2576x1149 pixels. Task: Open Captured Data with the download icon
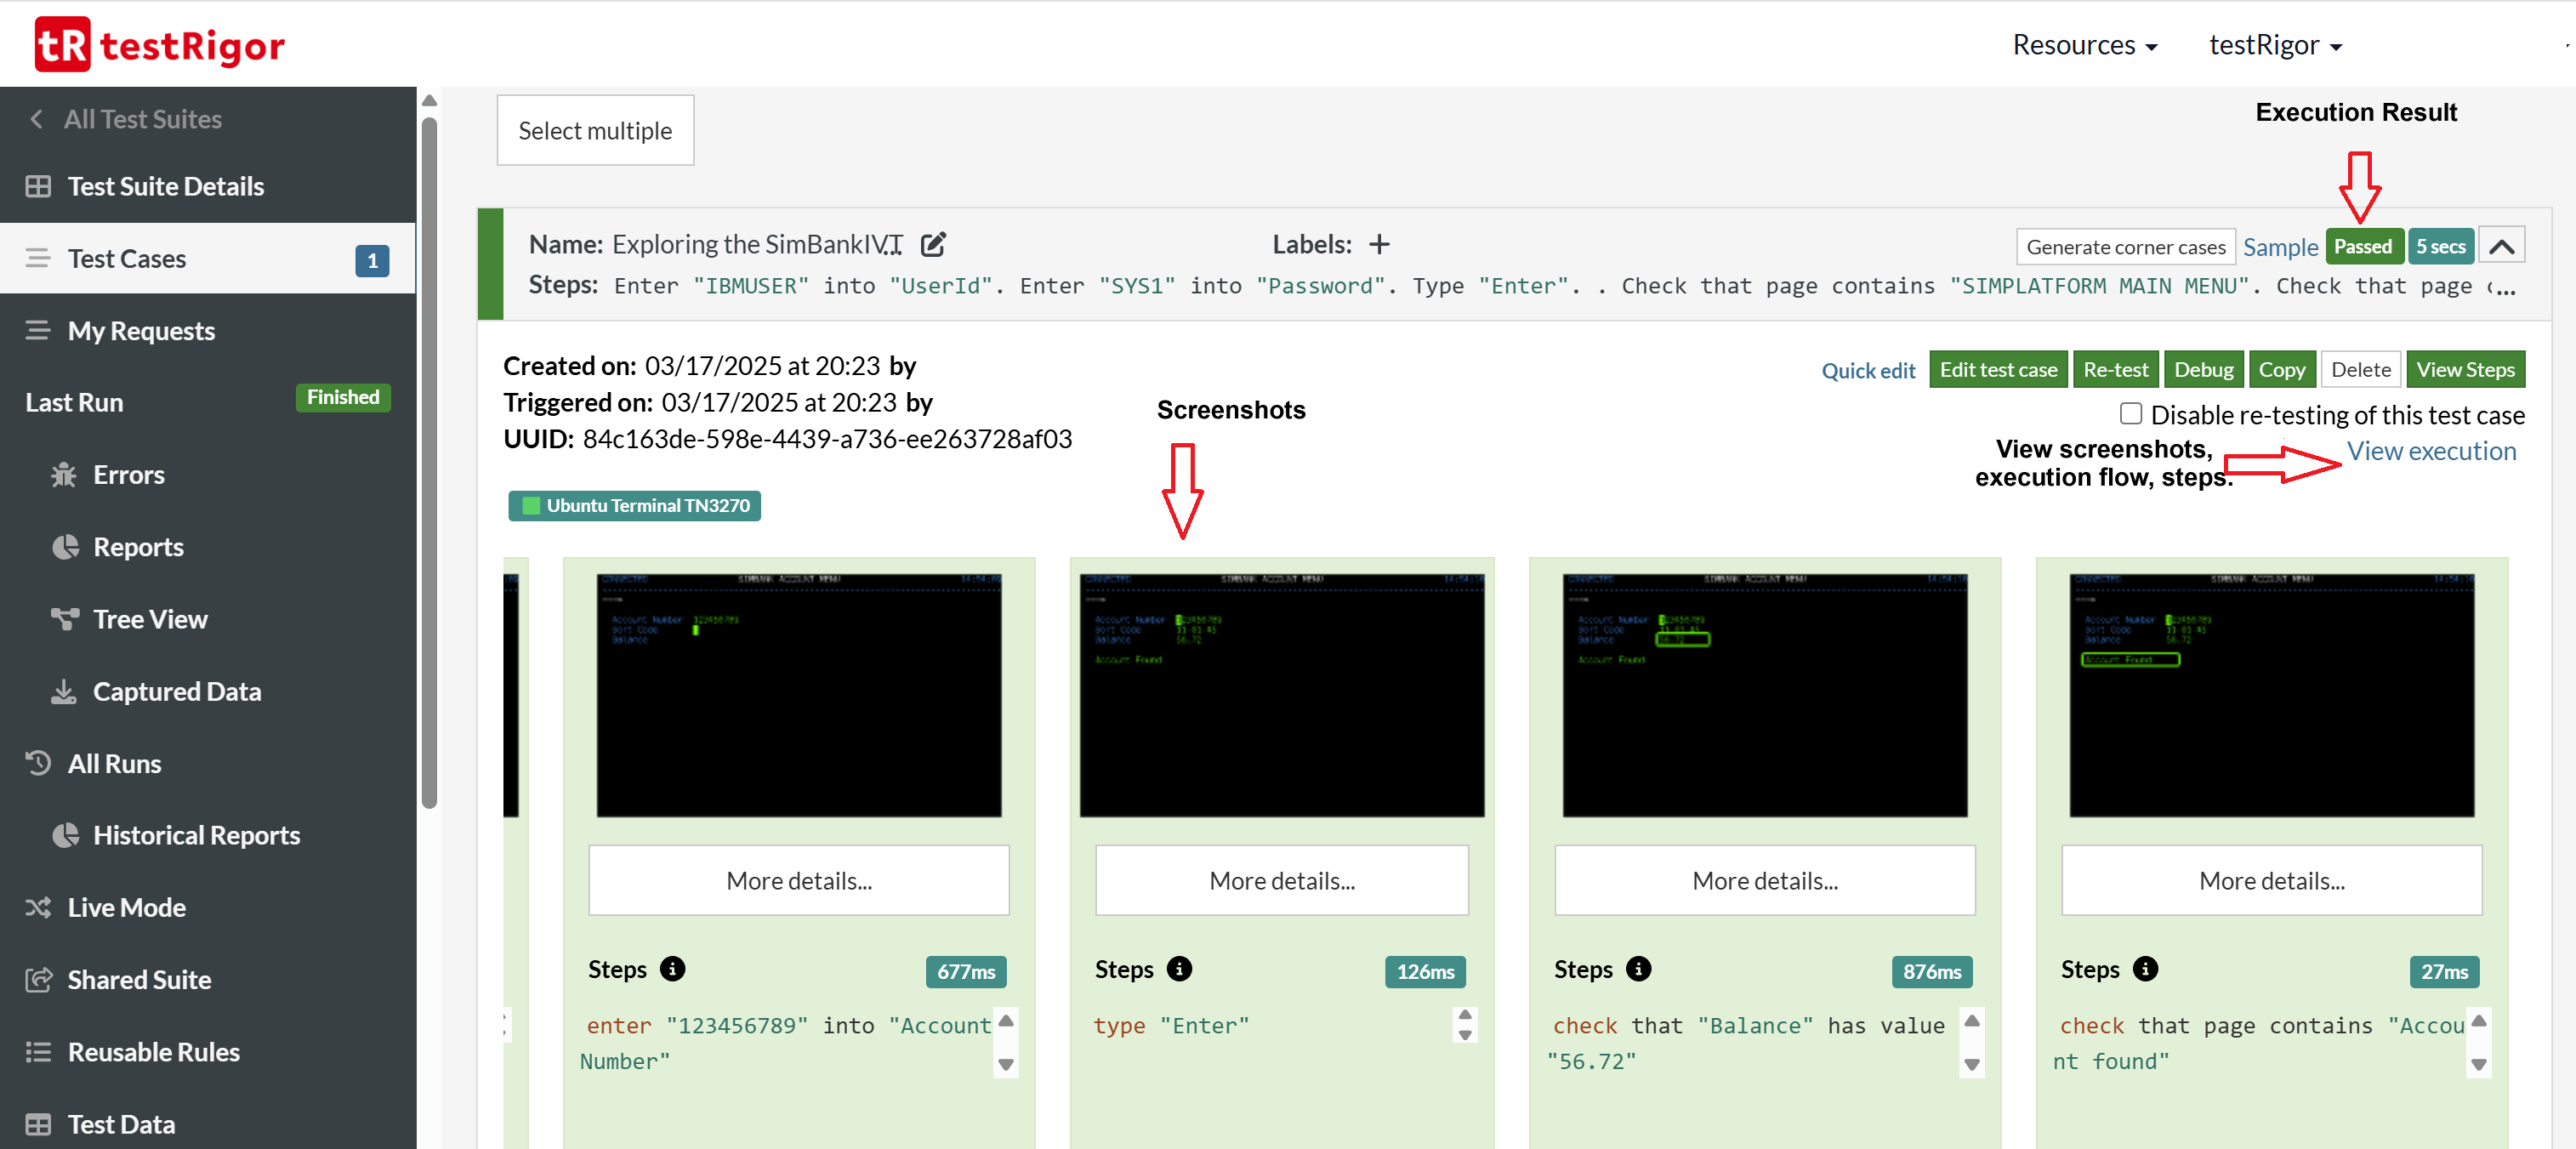click(64, 690)
